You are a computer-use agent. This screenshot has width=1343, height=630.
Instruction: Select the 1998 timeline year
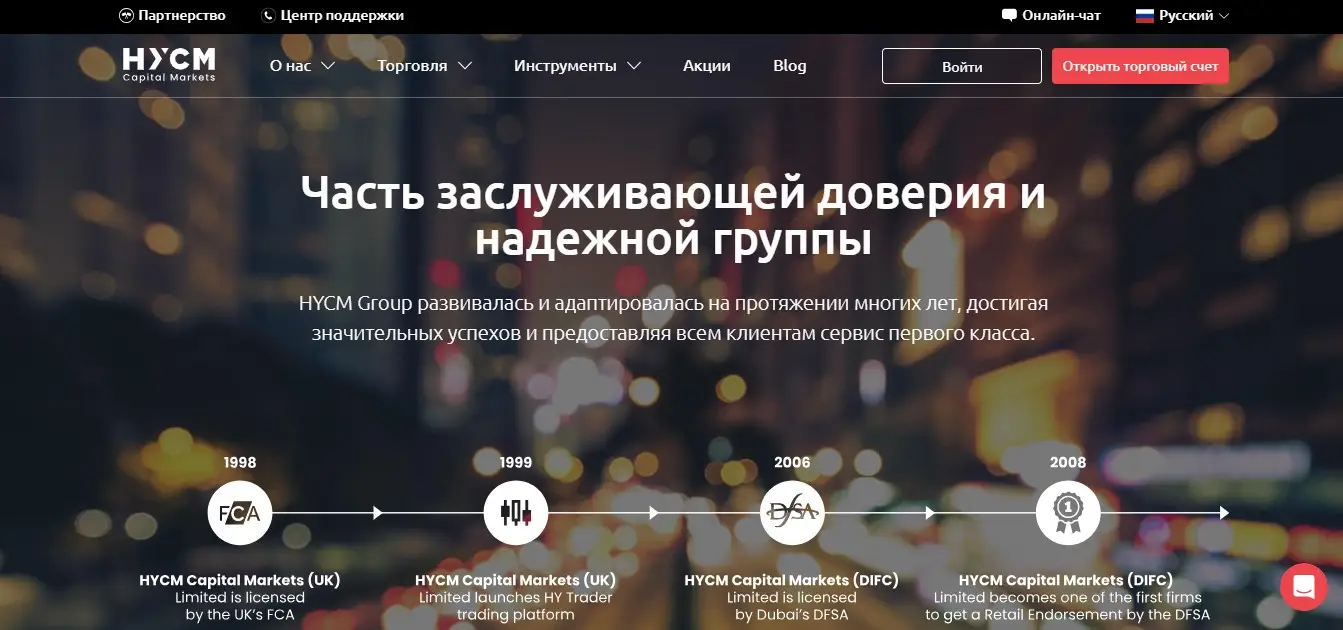240,462
